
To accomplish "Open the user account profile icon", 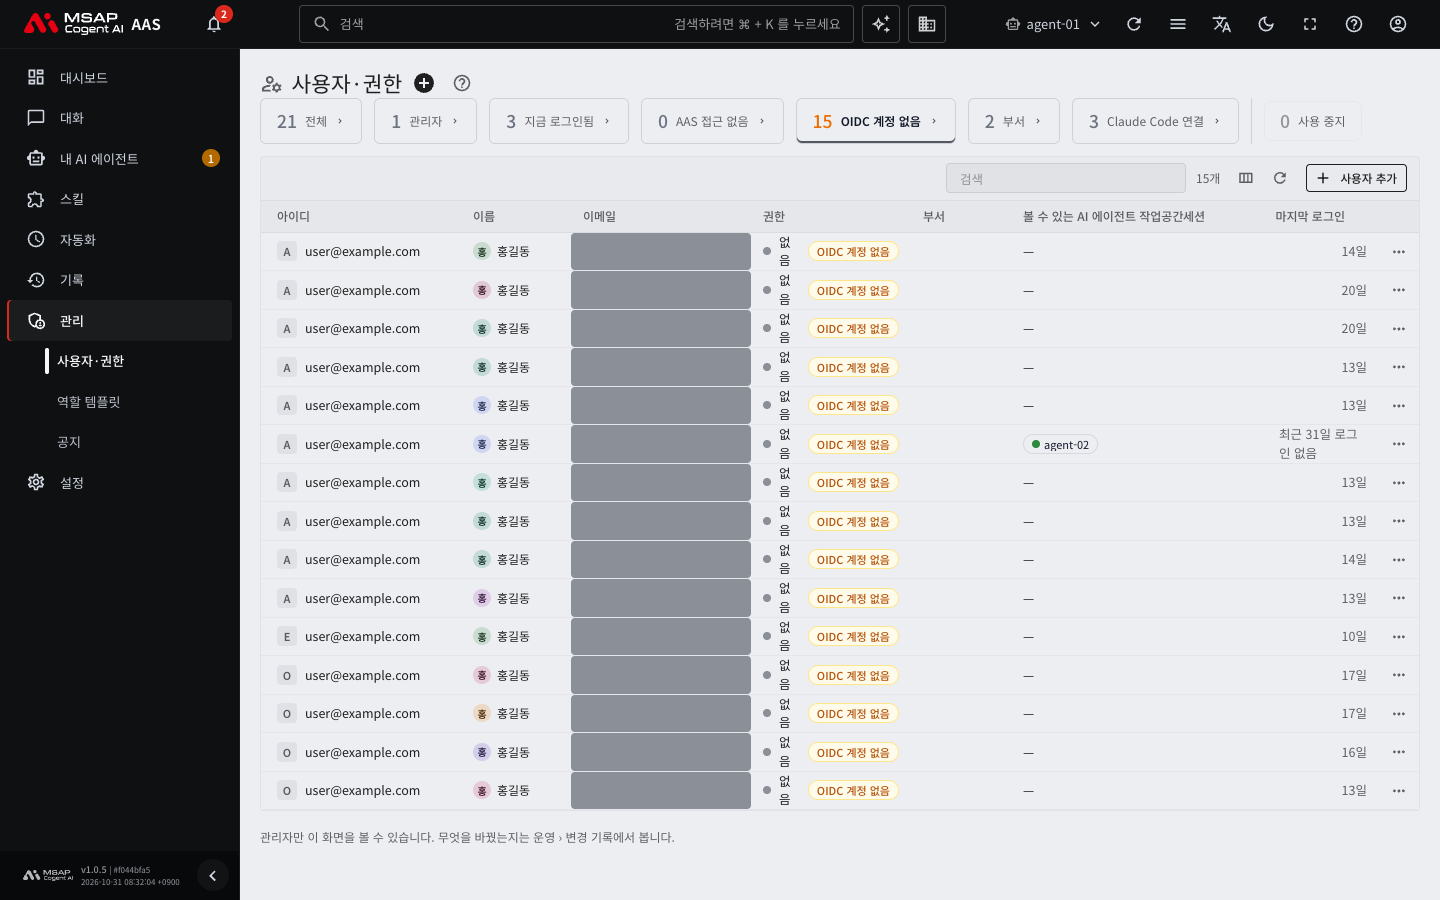I will click(1398, 24).
